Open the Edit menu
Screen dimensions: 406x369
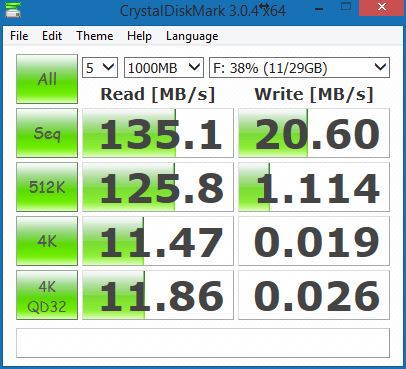click(x=52, y=36)
